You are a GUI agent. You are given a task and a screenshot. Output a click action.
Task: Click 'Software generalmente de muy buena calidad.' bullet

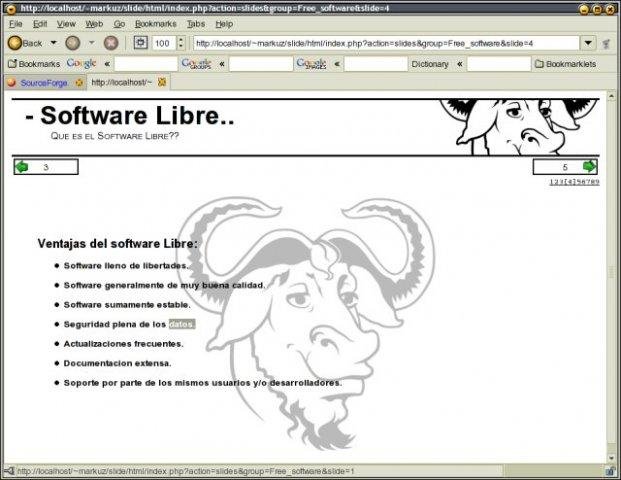pyautogui.click(x=164, y=285)
